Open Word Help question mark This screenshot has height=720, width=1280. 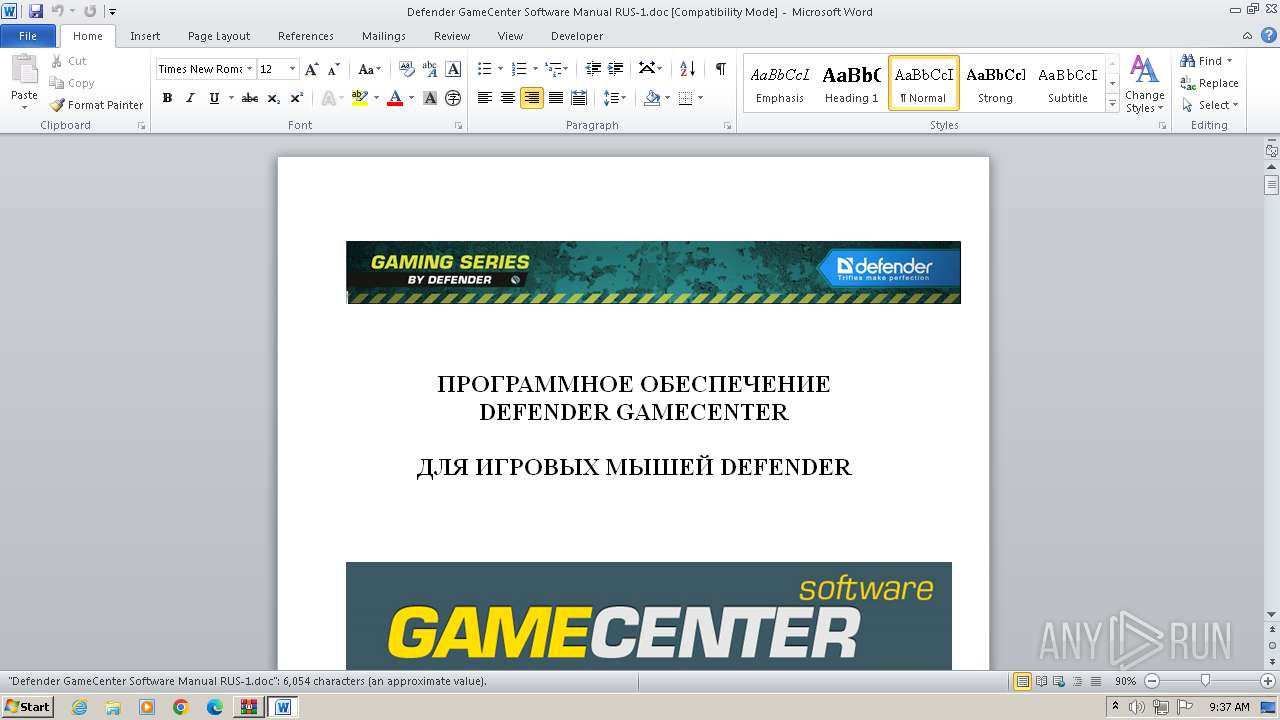(x=1269, y=35)
